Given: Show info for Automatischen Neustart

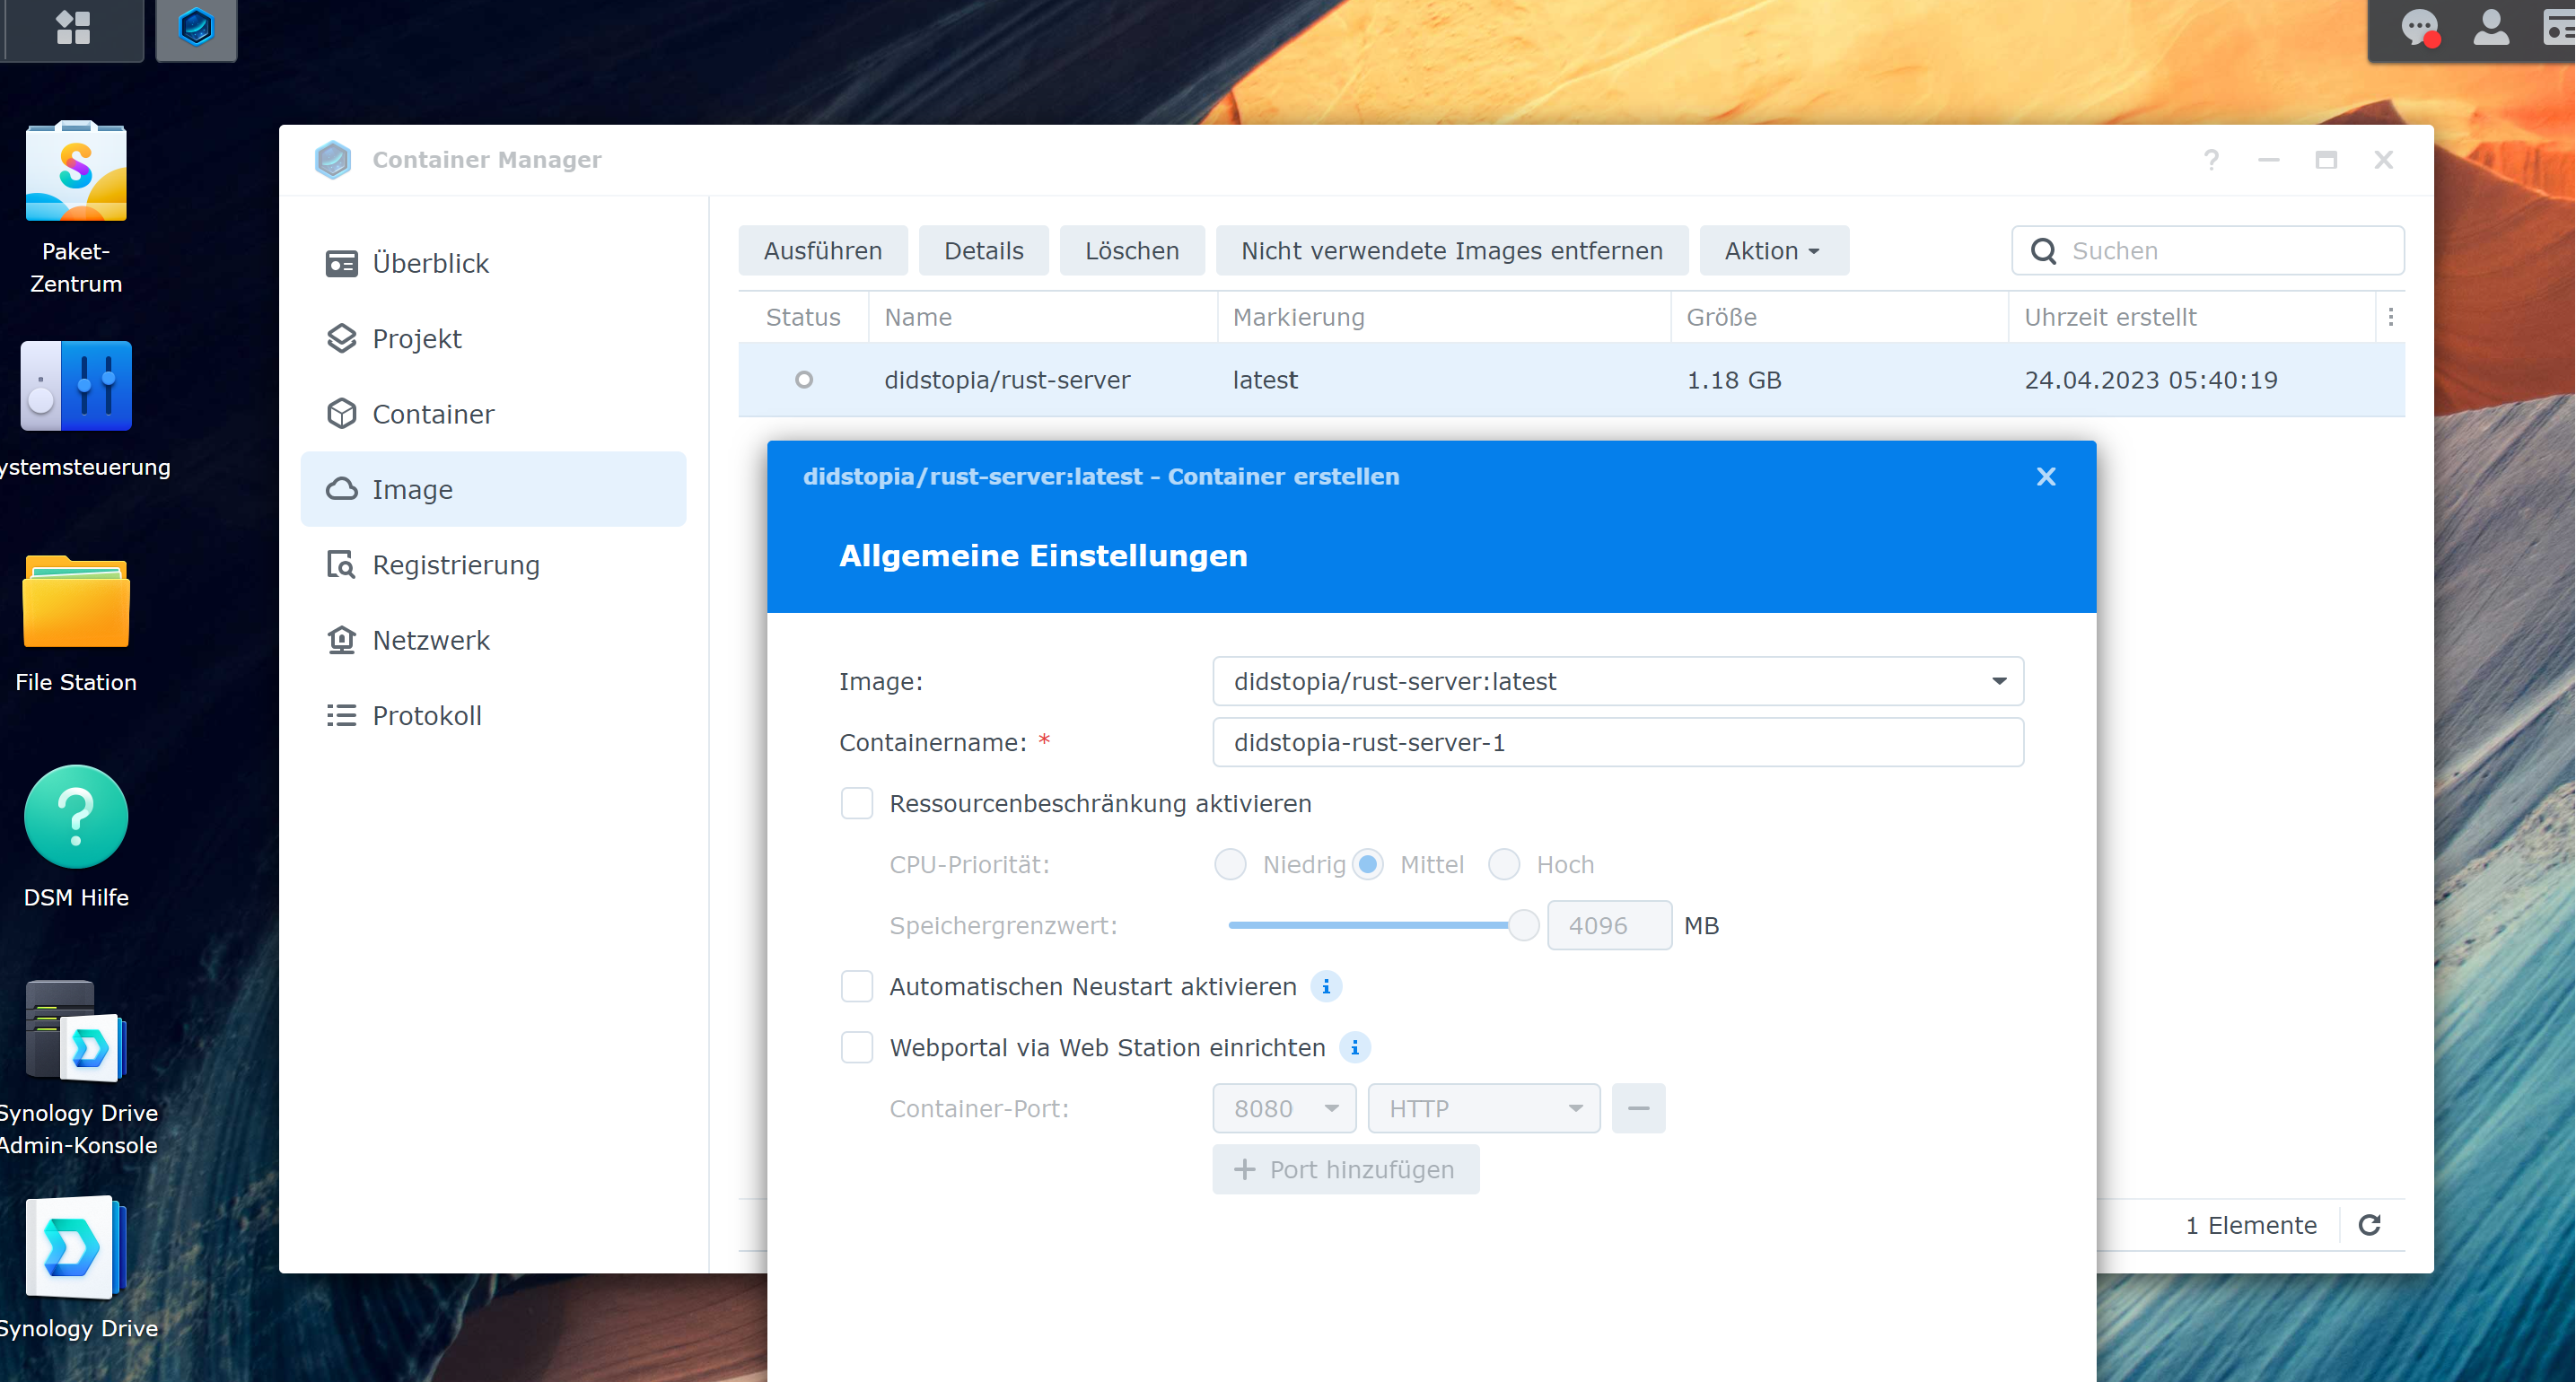Looking at the screenshot, I should [x=1326, y=987].
